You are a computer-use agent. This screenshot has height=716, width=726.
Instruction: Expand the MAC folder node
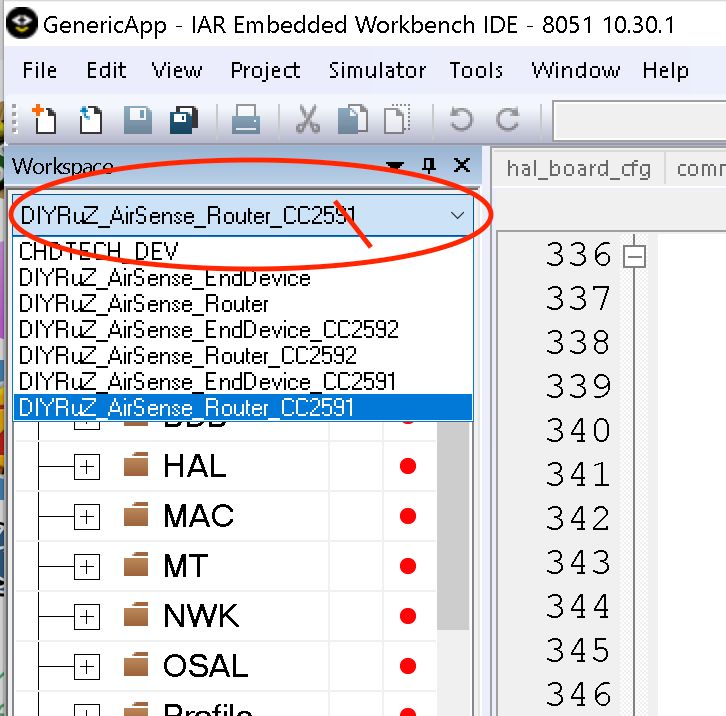tap(87, 516)
